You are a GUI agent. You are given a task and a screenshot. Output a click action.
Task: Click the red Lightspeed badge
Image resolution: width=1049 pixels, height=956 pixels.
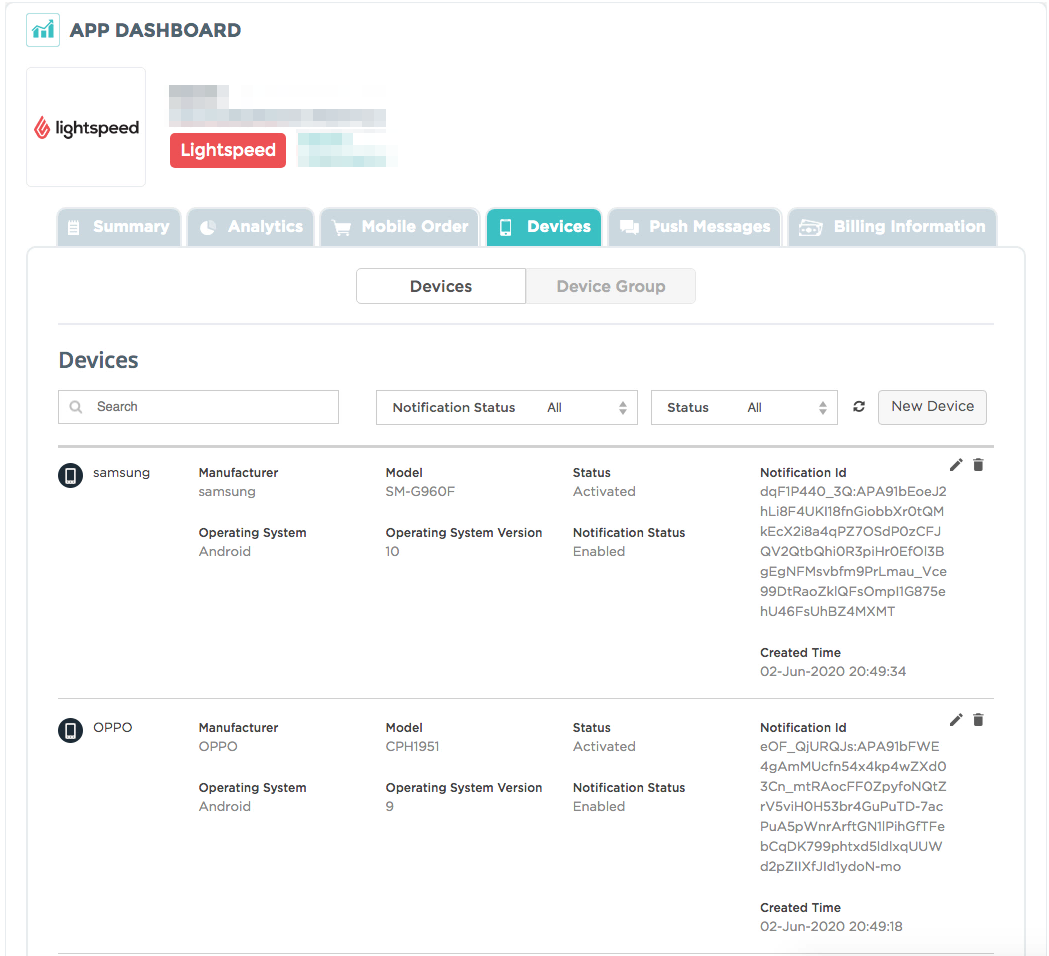(227, 150)
